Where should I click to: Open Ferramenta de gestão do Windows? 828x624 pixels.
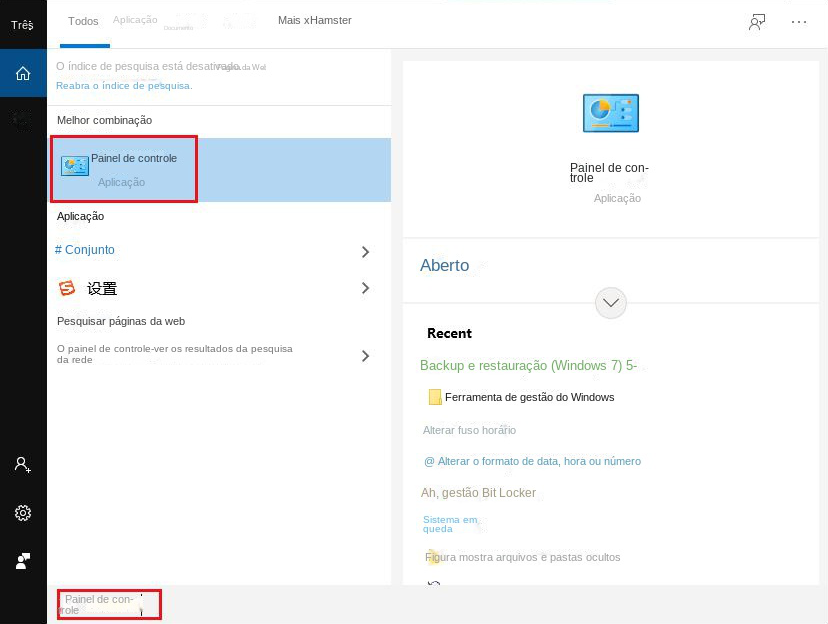tap(529, 397)
